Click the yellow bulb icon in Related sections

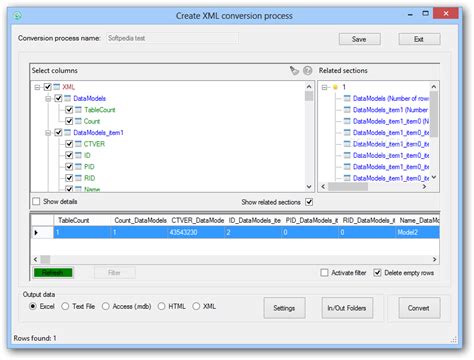pyautogui.click(x=335, y=87)
